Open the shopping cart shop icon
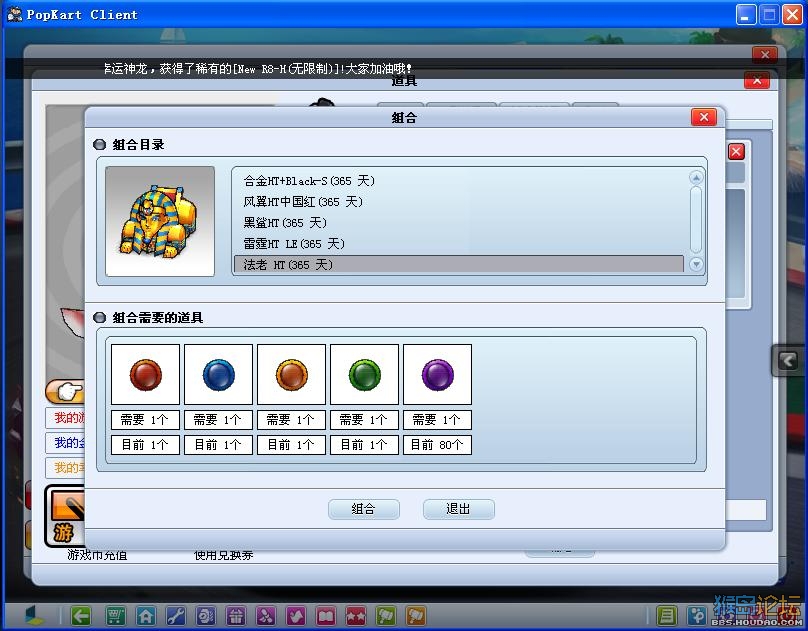808x631 pixels. tap(115, 616)
